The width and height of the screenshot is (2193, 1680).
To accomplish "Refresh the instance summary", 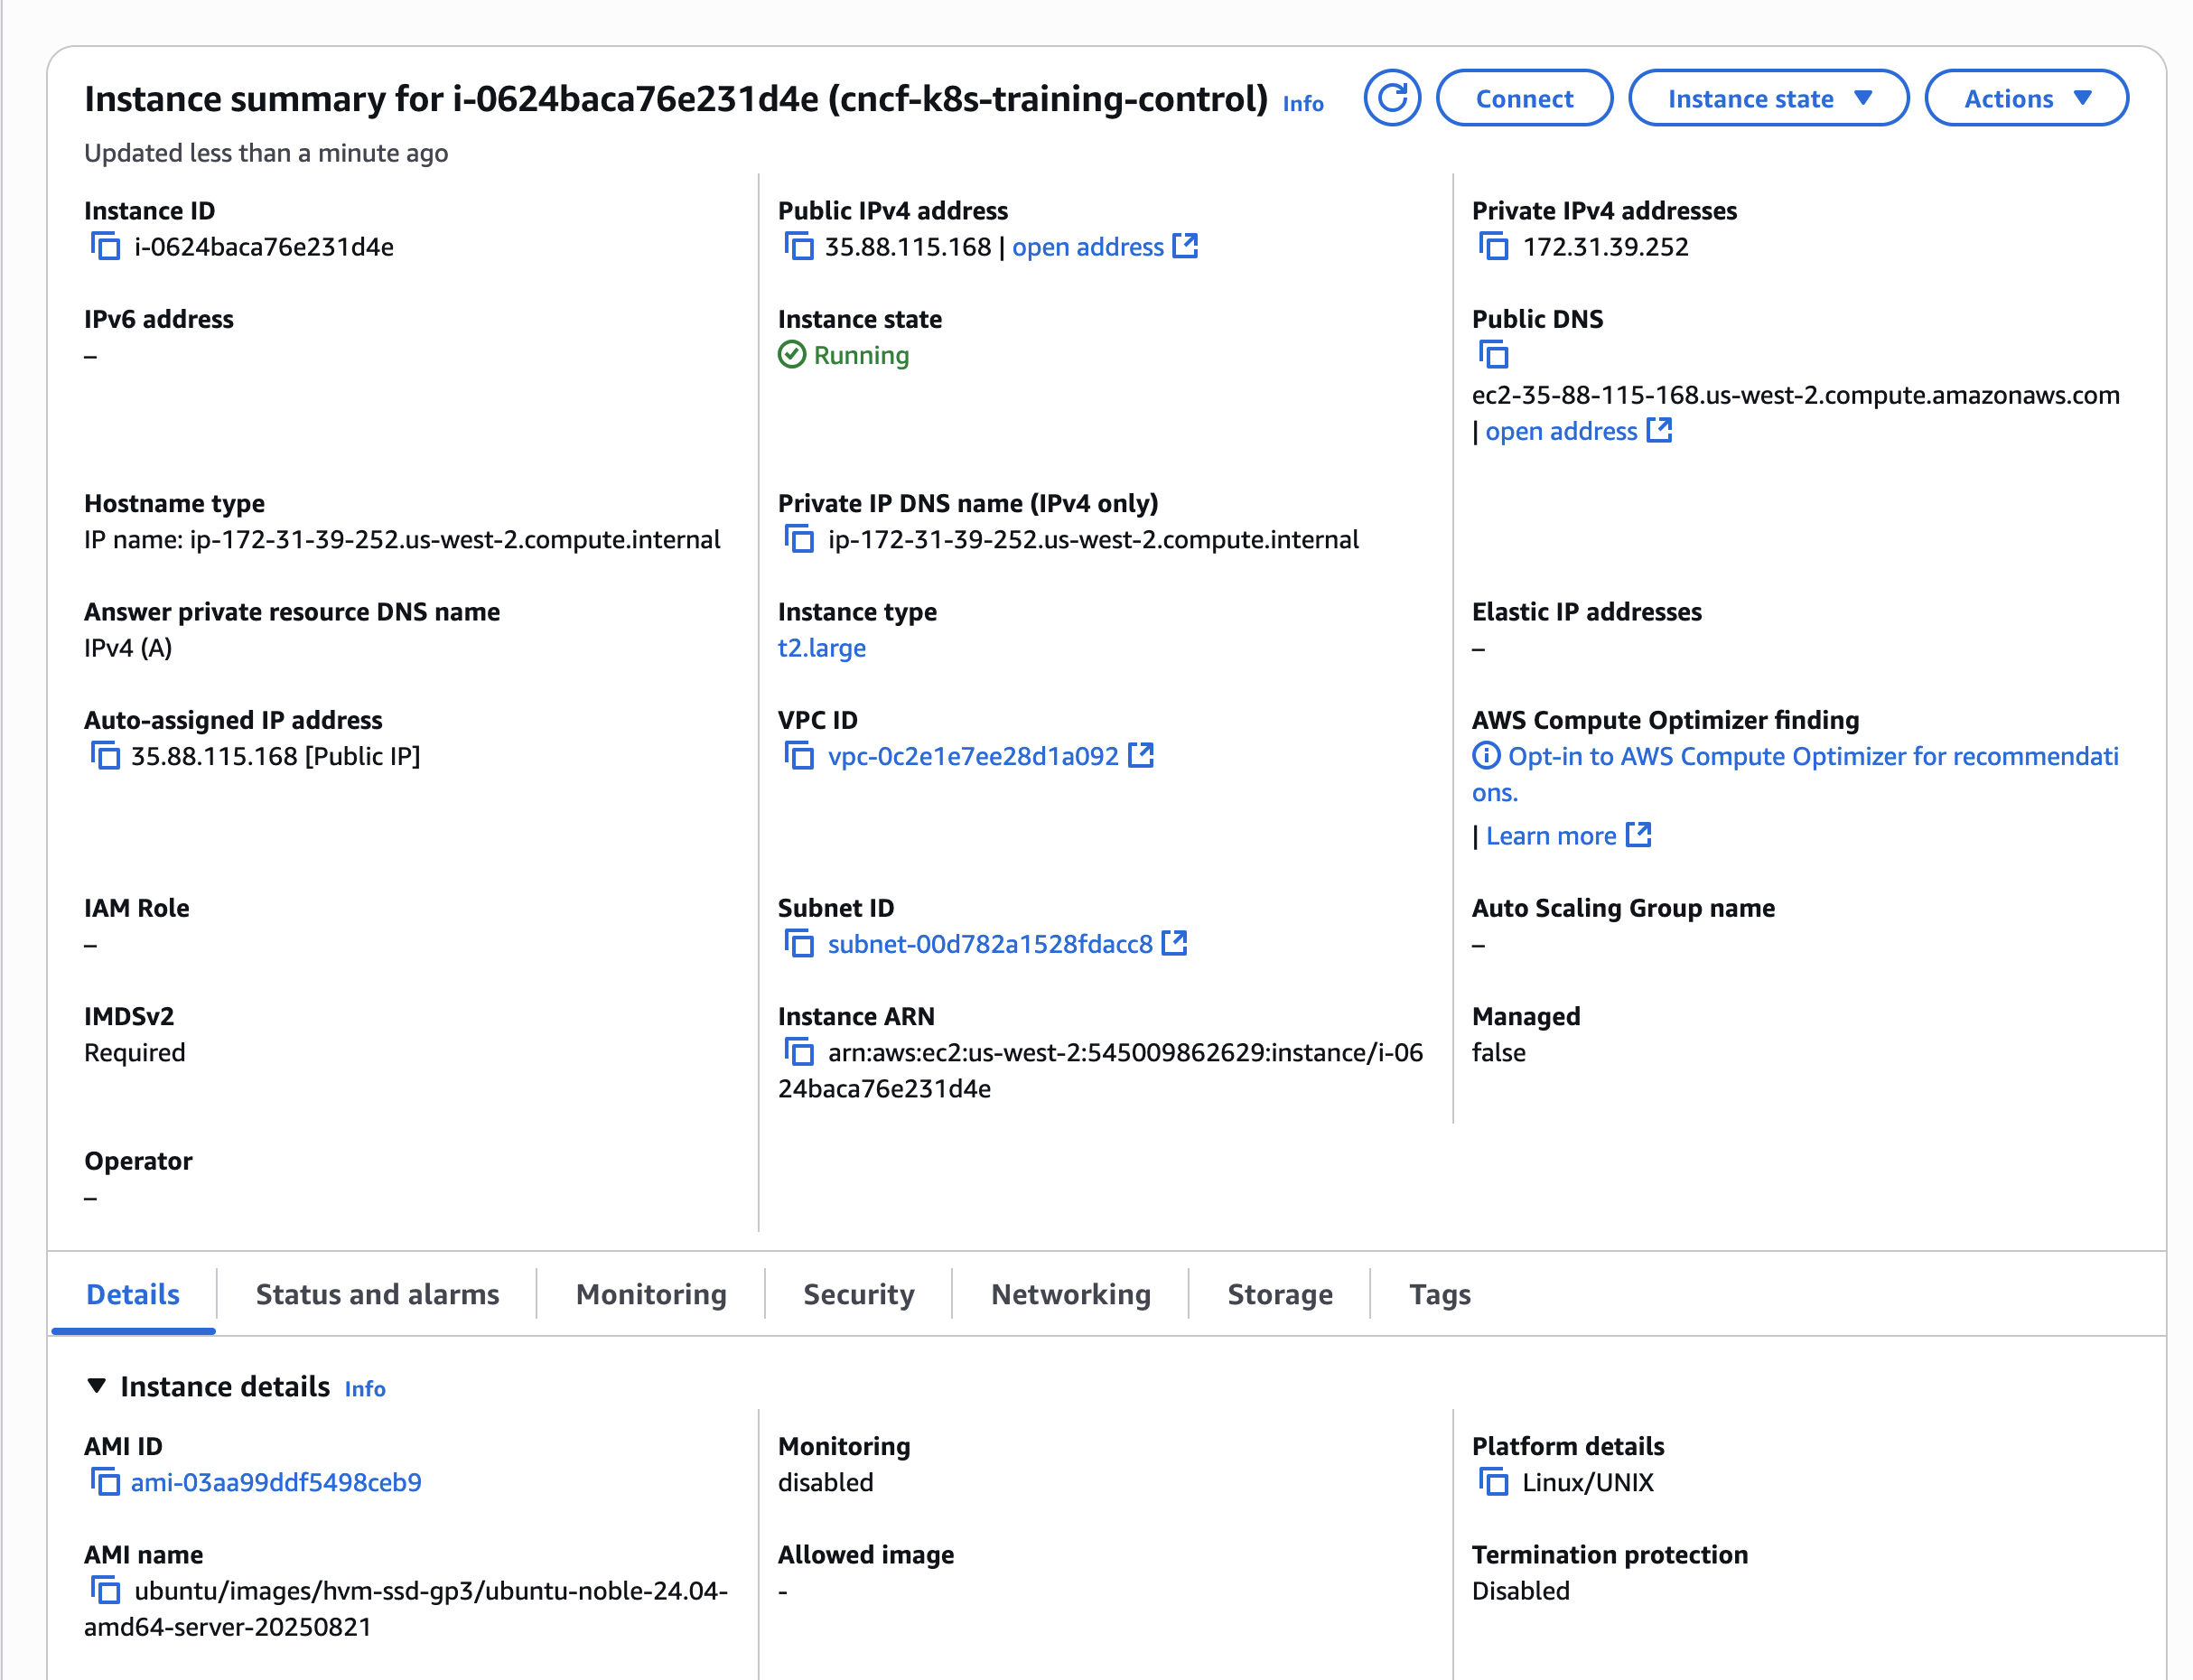I will coord(1392,98).
